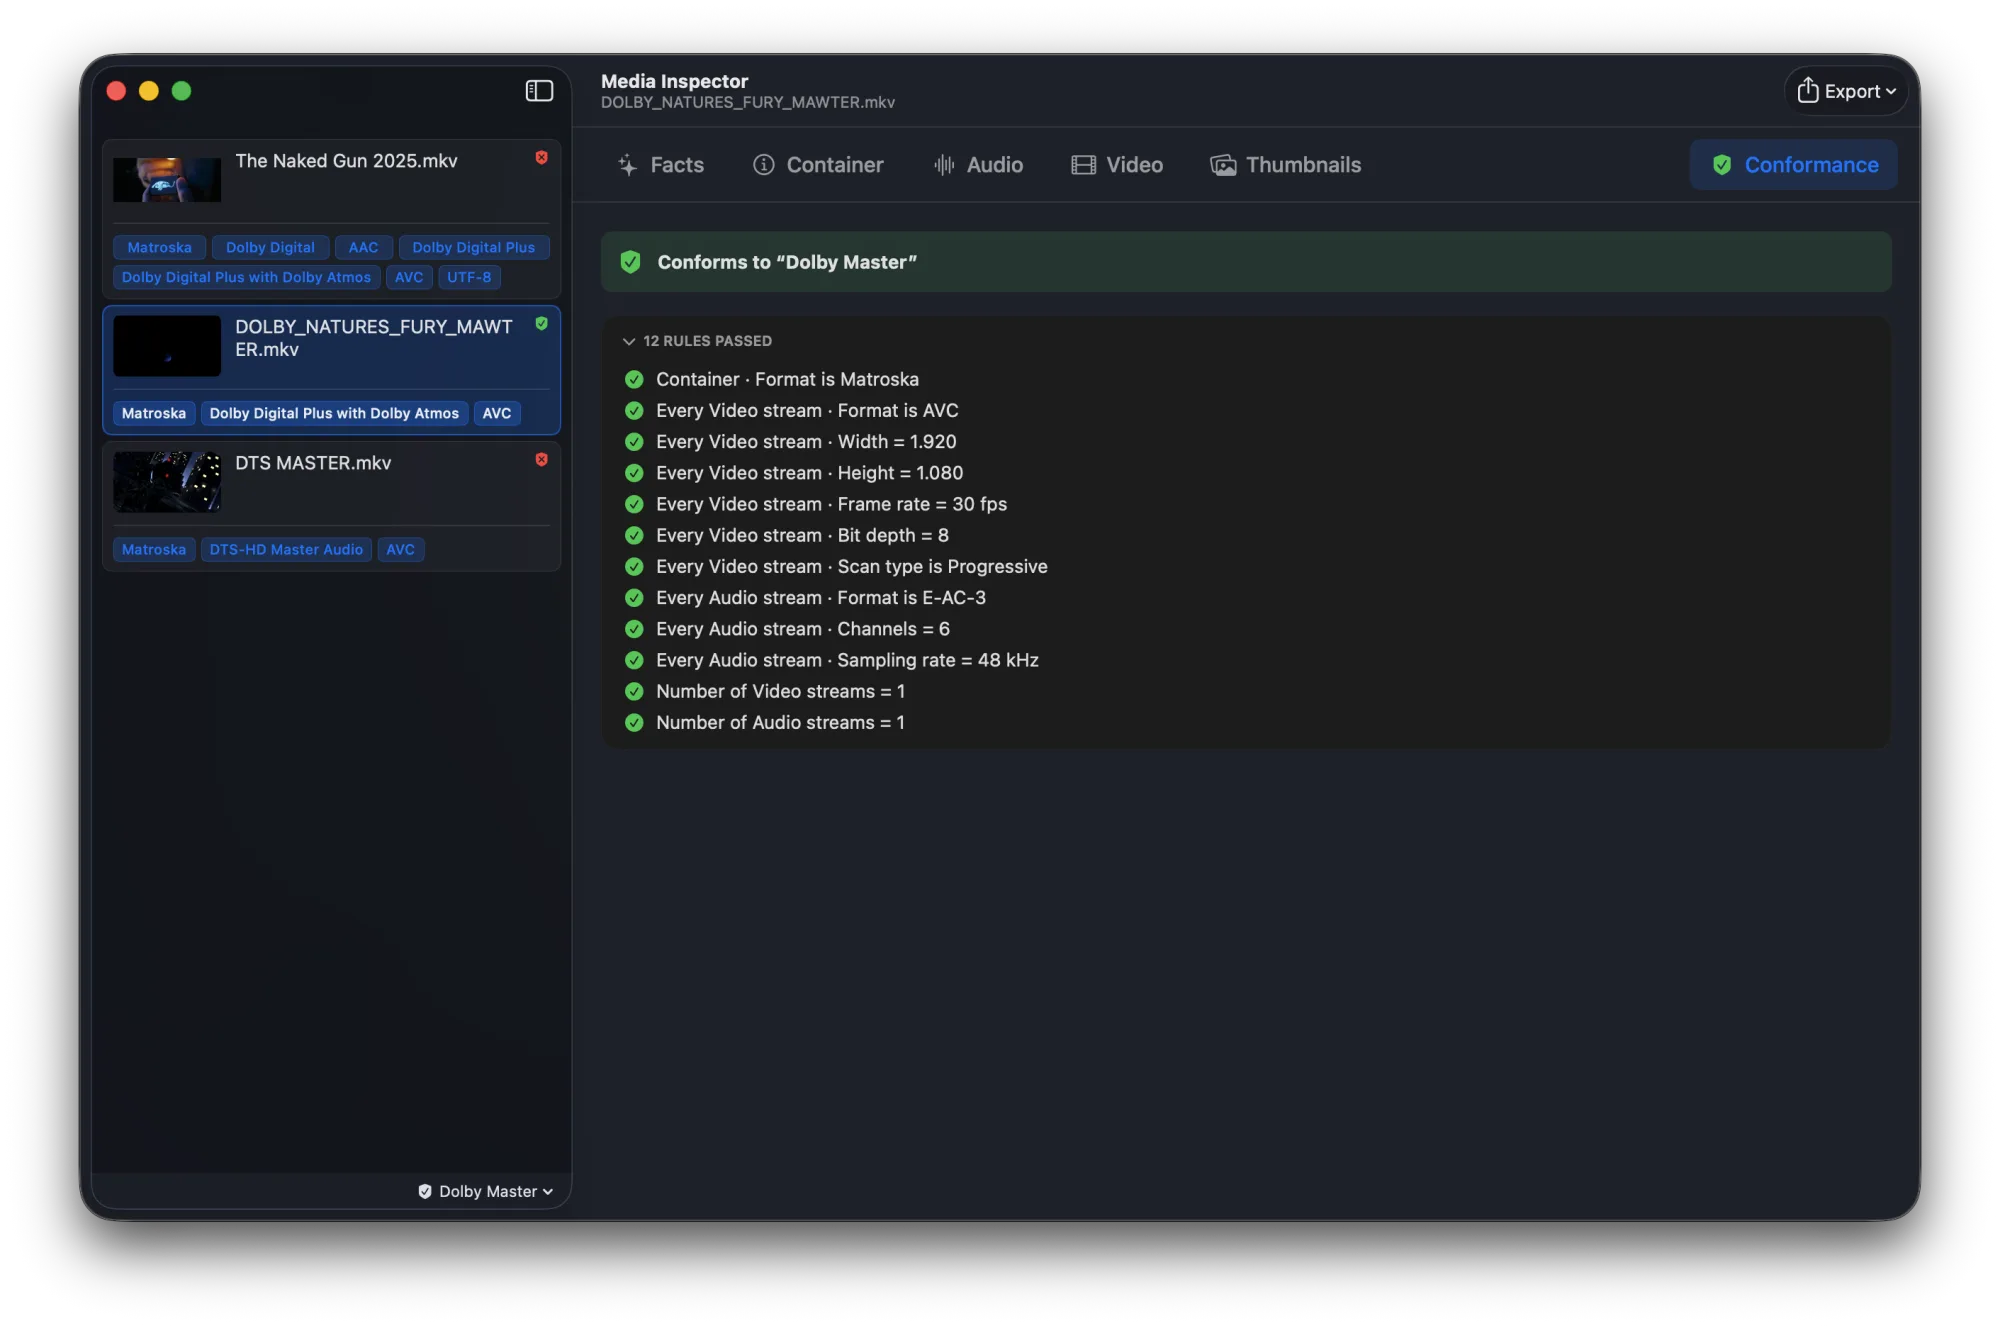Click the AAC codec tag

click(363, 247)
